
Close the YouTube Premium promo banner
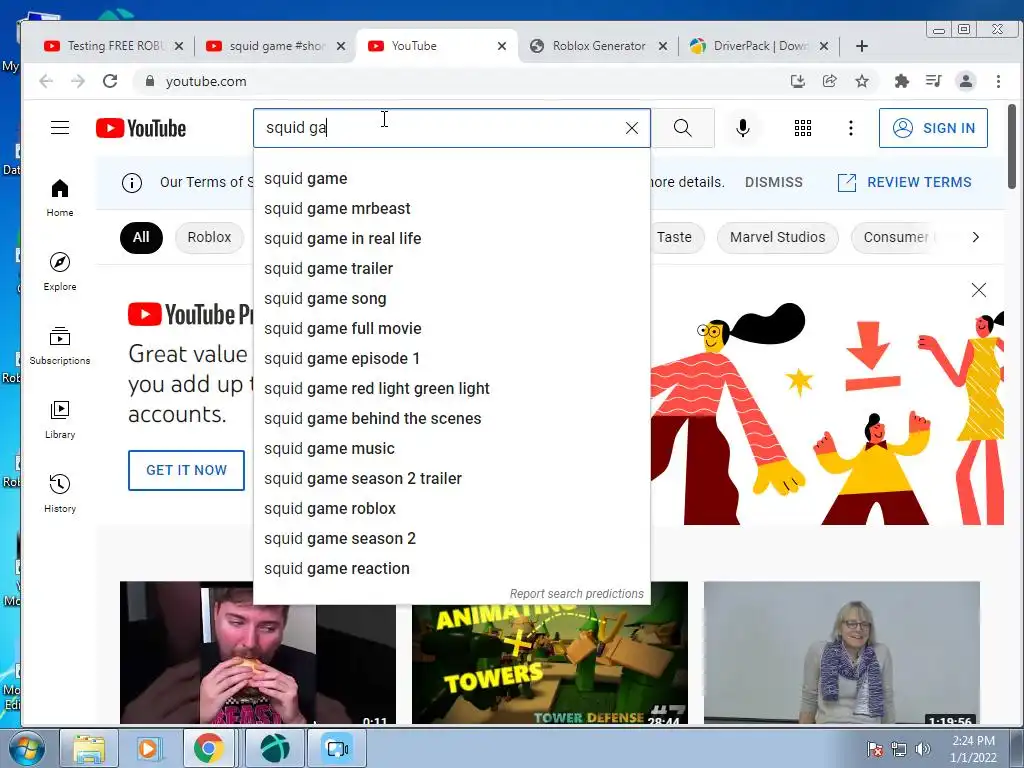978,290
